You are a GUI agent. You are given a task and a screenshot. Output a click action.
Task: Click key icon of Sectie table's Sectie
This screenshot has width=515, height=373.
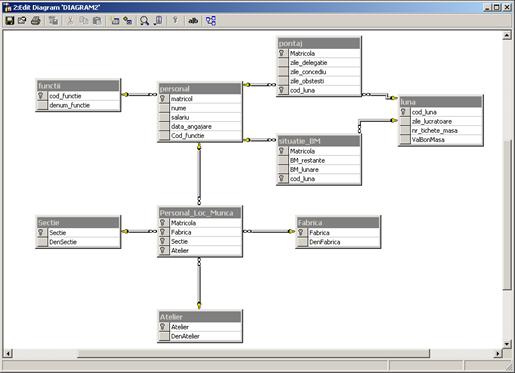[41, 232]
